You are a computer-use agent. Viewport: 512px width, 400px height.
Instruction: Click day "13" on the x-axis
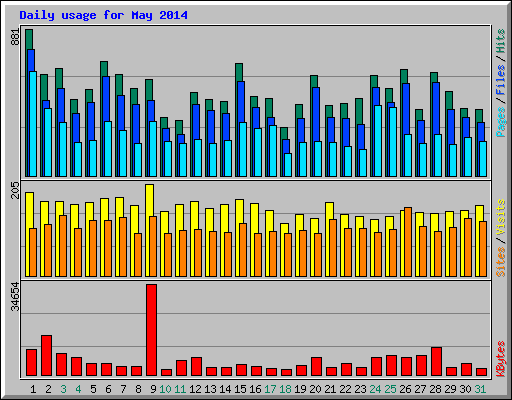[210, 389]
